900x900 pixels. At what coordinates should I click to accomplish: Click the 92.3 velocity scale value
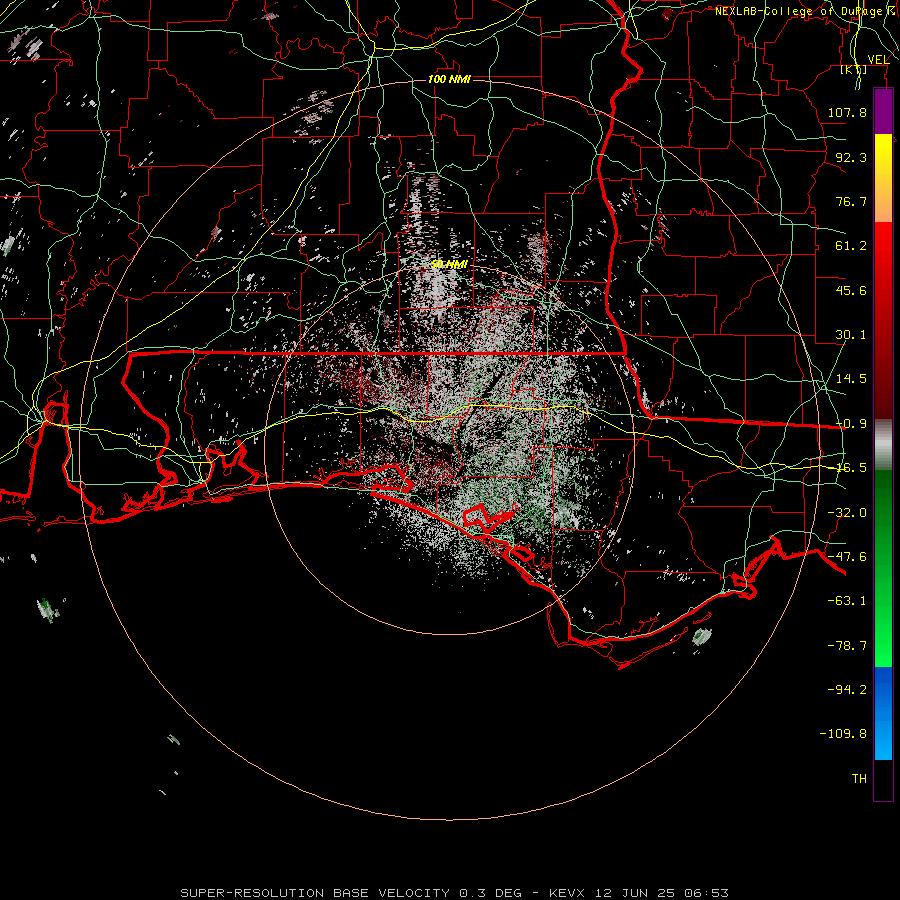click(851, 157)
